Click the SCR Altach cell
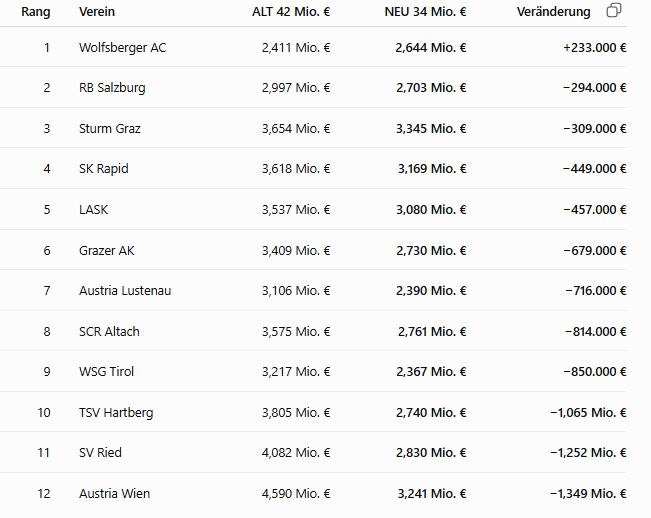 [109, 332]
